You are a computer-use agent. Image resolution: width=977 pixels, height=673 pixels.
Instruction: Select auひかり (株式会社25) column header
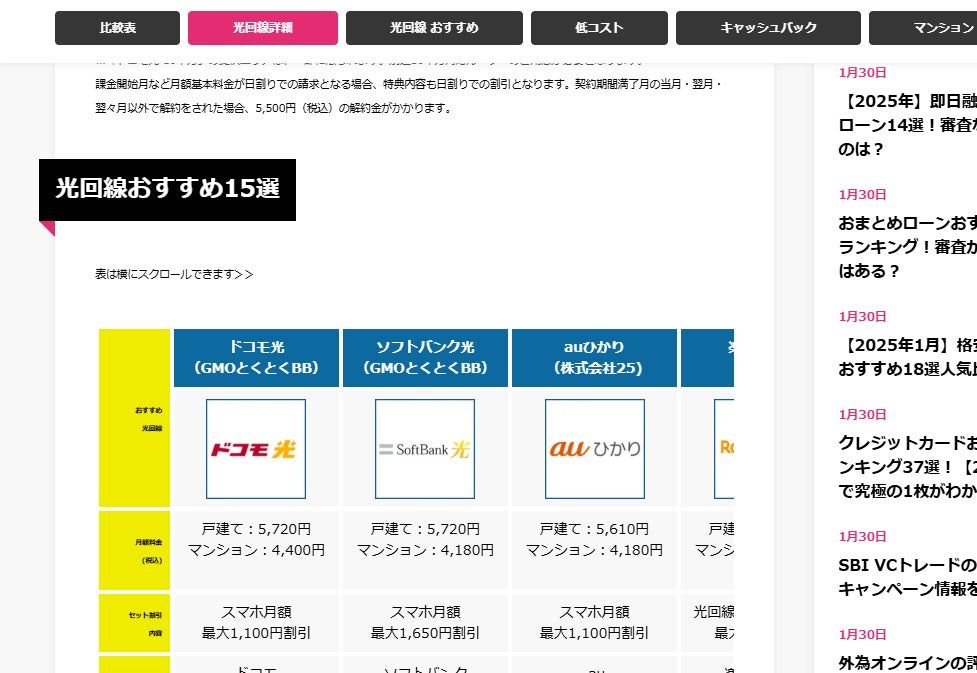pos(594,358)
